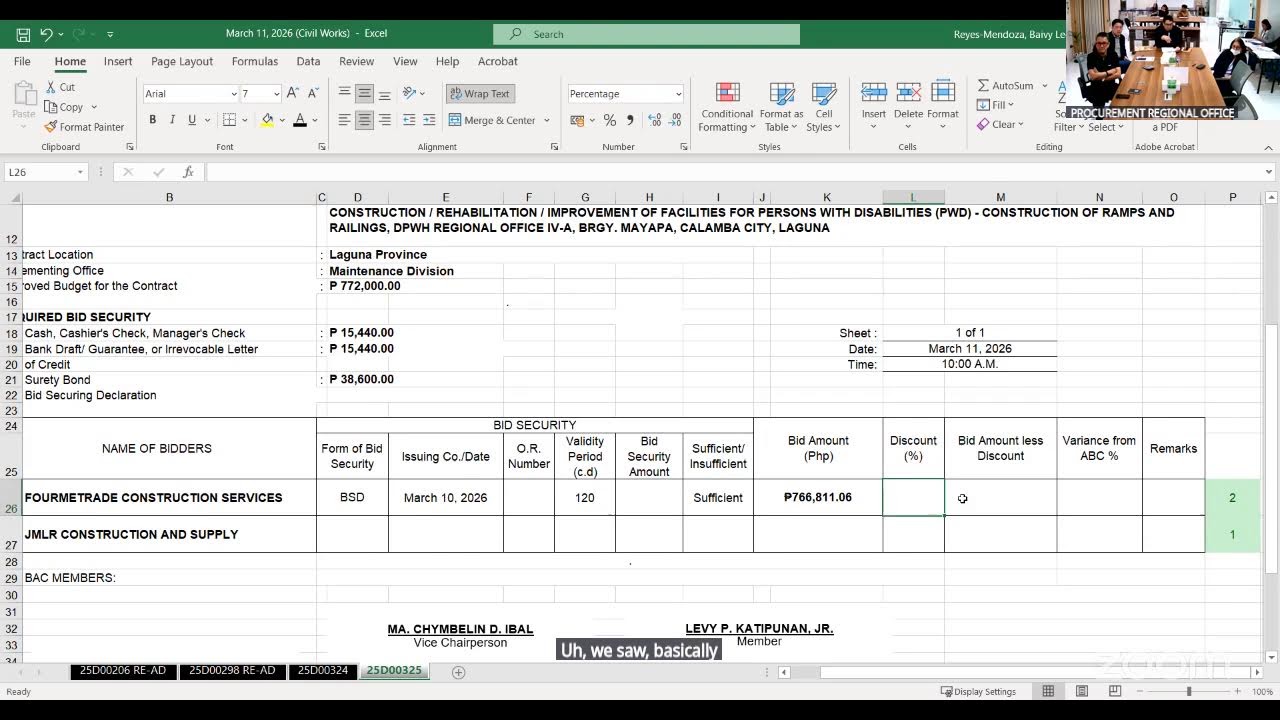Open Format as Table gallery
Viewport: 1280px width, 720px height.
coord(781,107)
